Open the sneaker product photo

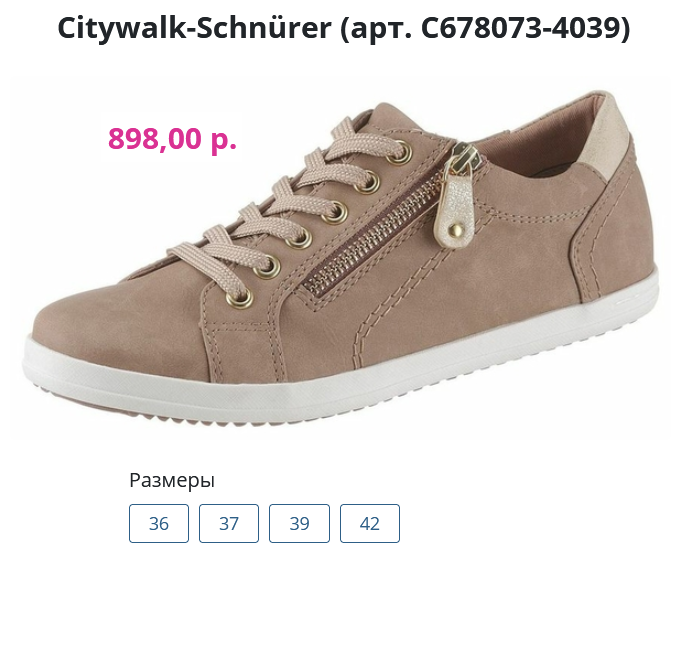pyautogui.click(x=341, y=259)
